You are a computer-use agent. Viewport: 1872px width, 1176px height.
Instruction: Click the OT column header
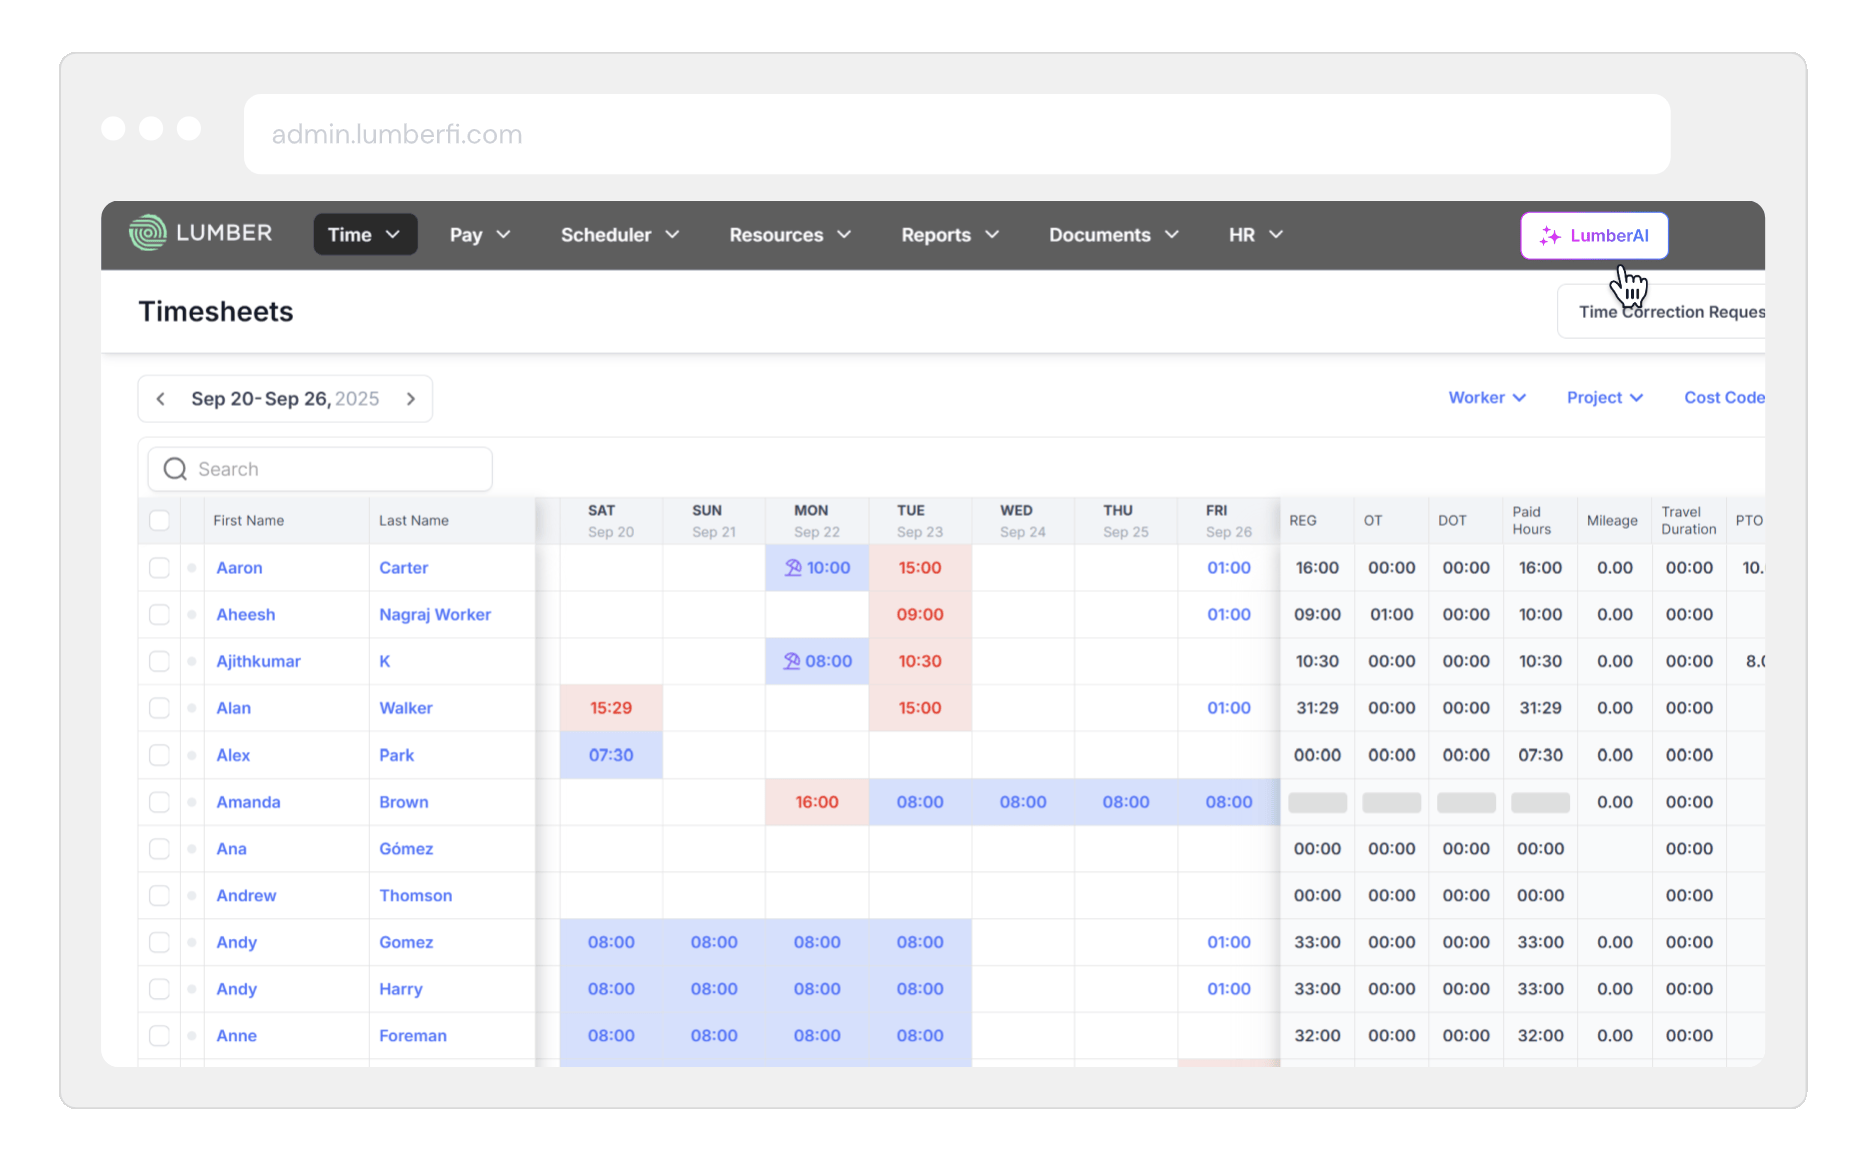[x=1373, y=520]
